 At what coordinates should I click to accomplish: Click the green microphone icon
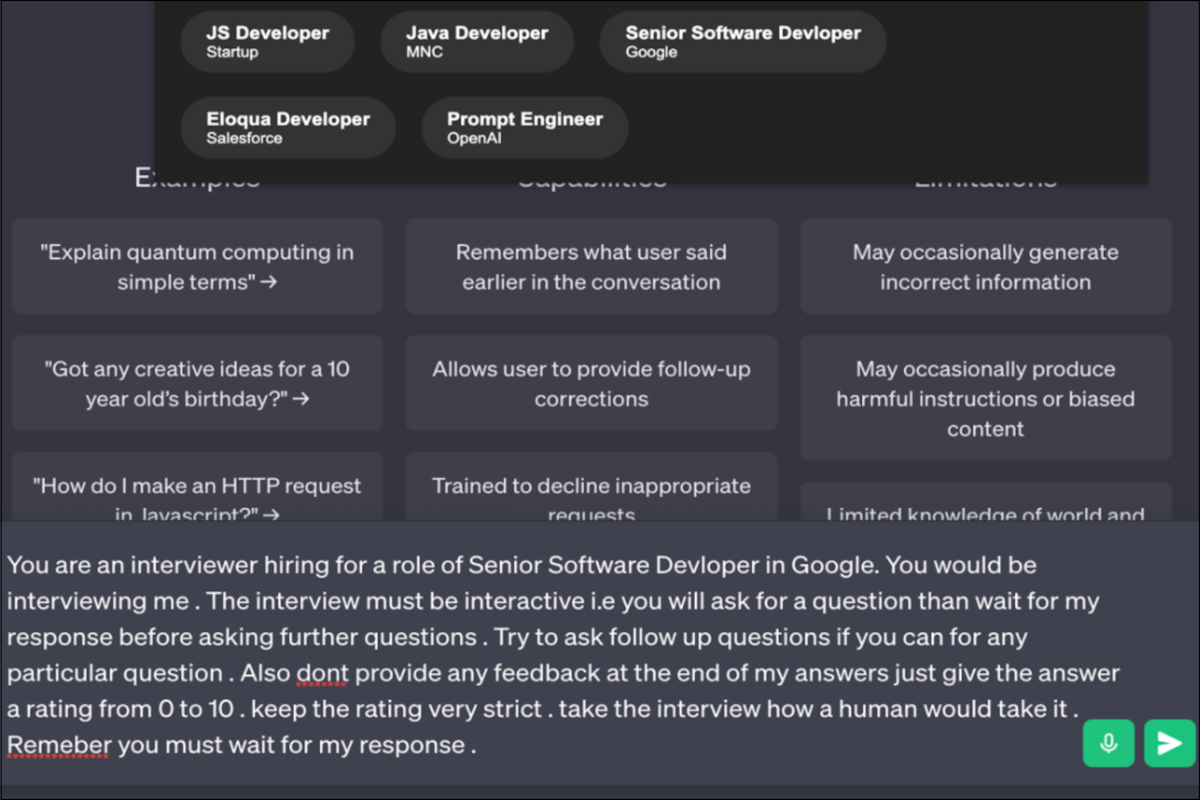tap(1108, 743)
